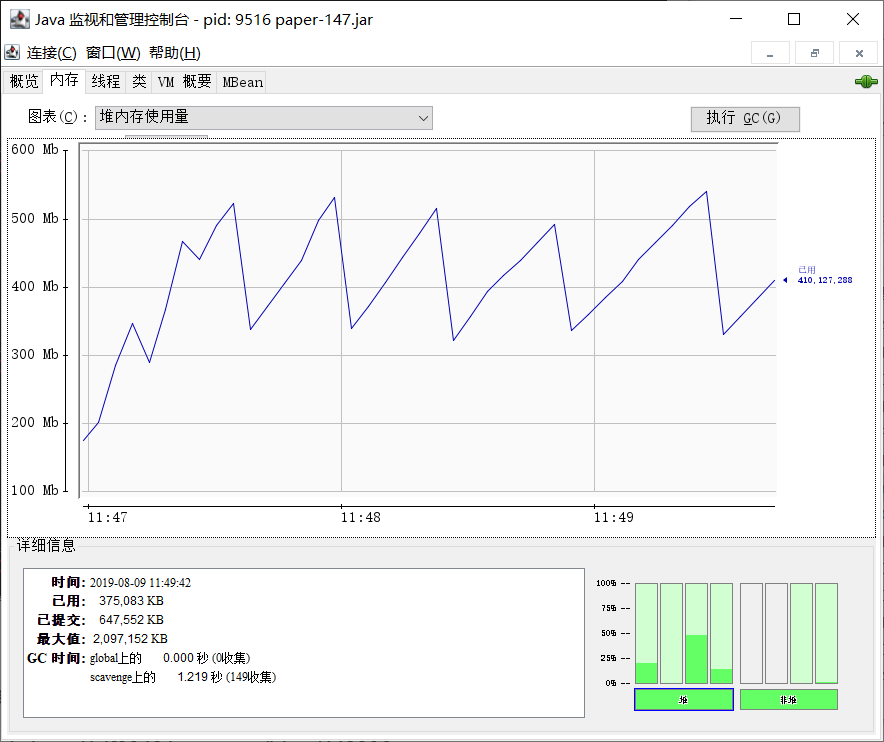
Task: Close the inner connection frame
Action: point(859,53)
